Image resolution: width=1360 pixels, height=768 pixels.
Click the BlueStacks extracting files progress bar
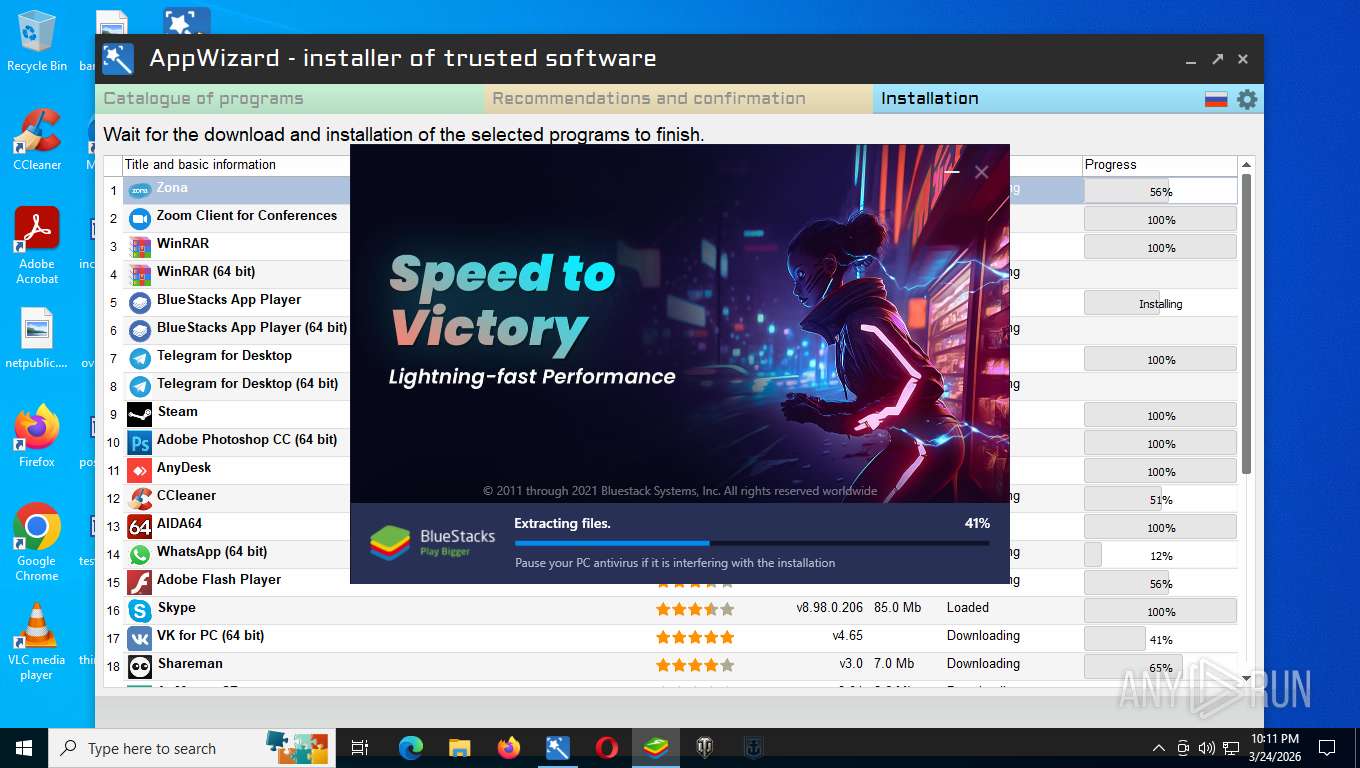coord(752,543)
